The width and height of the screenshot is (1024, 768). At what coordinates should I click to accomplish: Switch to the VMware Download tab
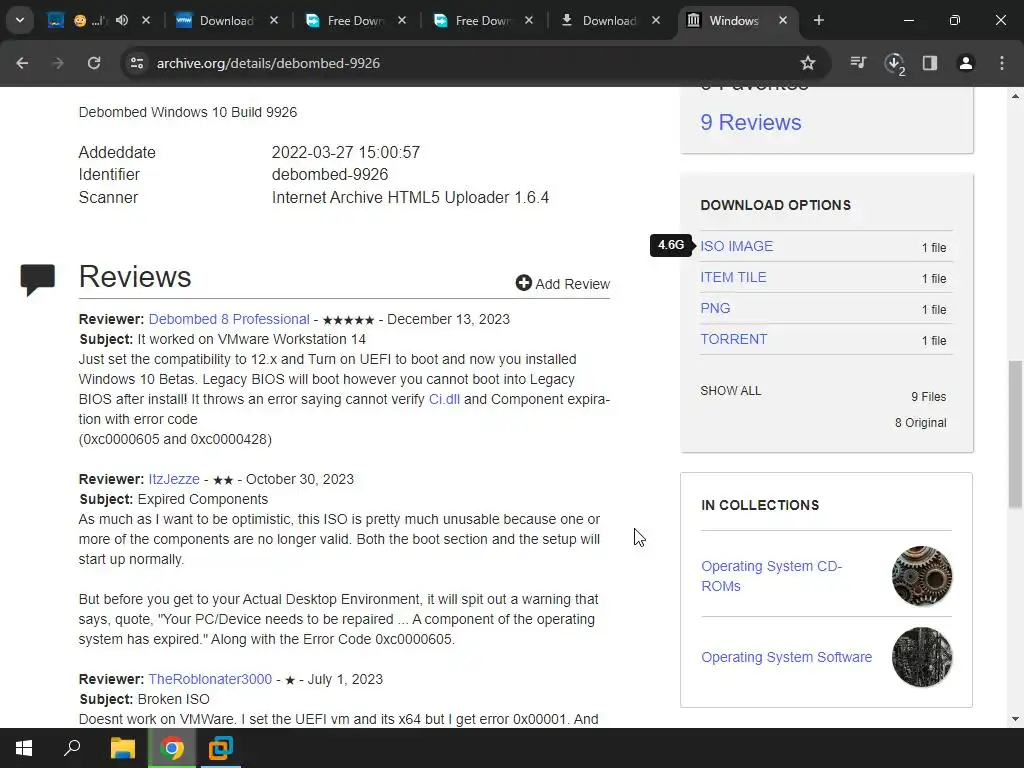pyautogui.click(x=226, y=20)
